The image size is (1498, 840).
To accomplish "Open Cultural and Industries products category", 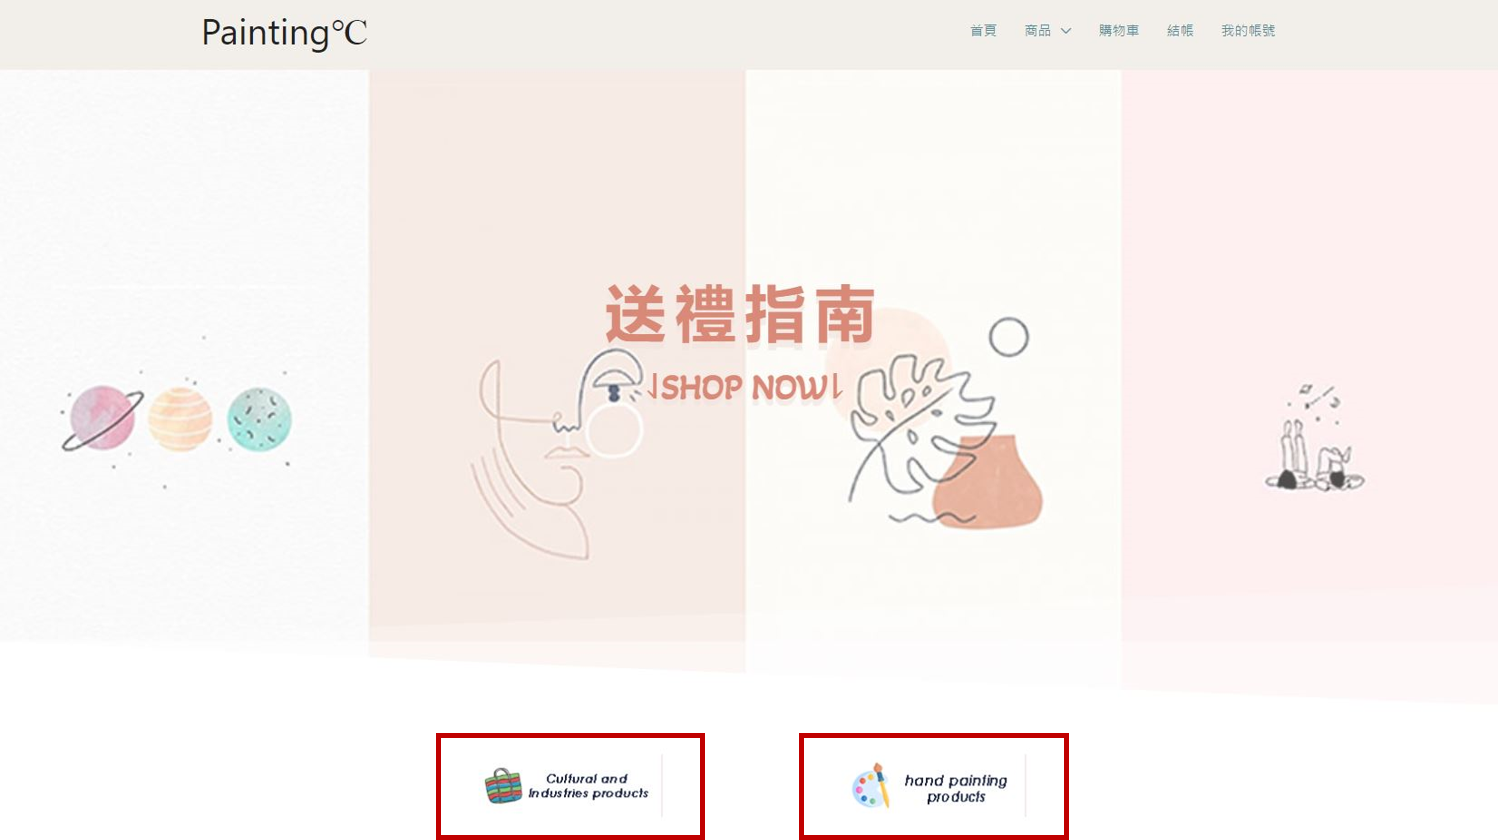I will (571, 787).
